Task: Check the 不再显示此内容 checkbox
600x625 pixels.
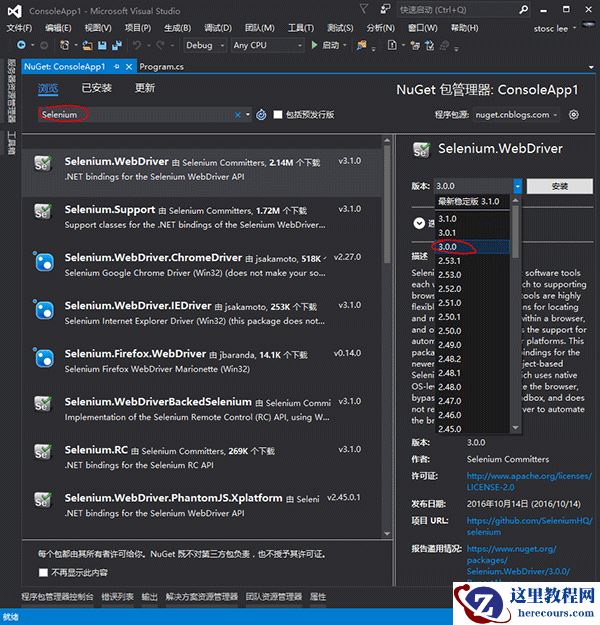Action: tap(43, 572)
